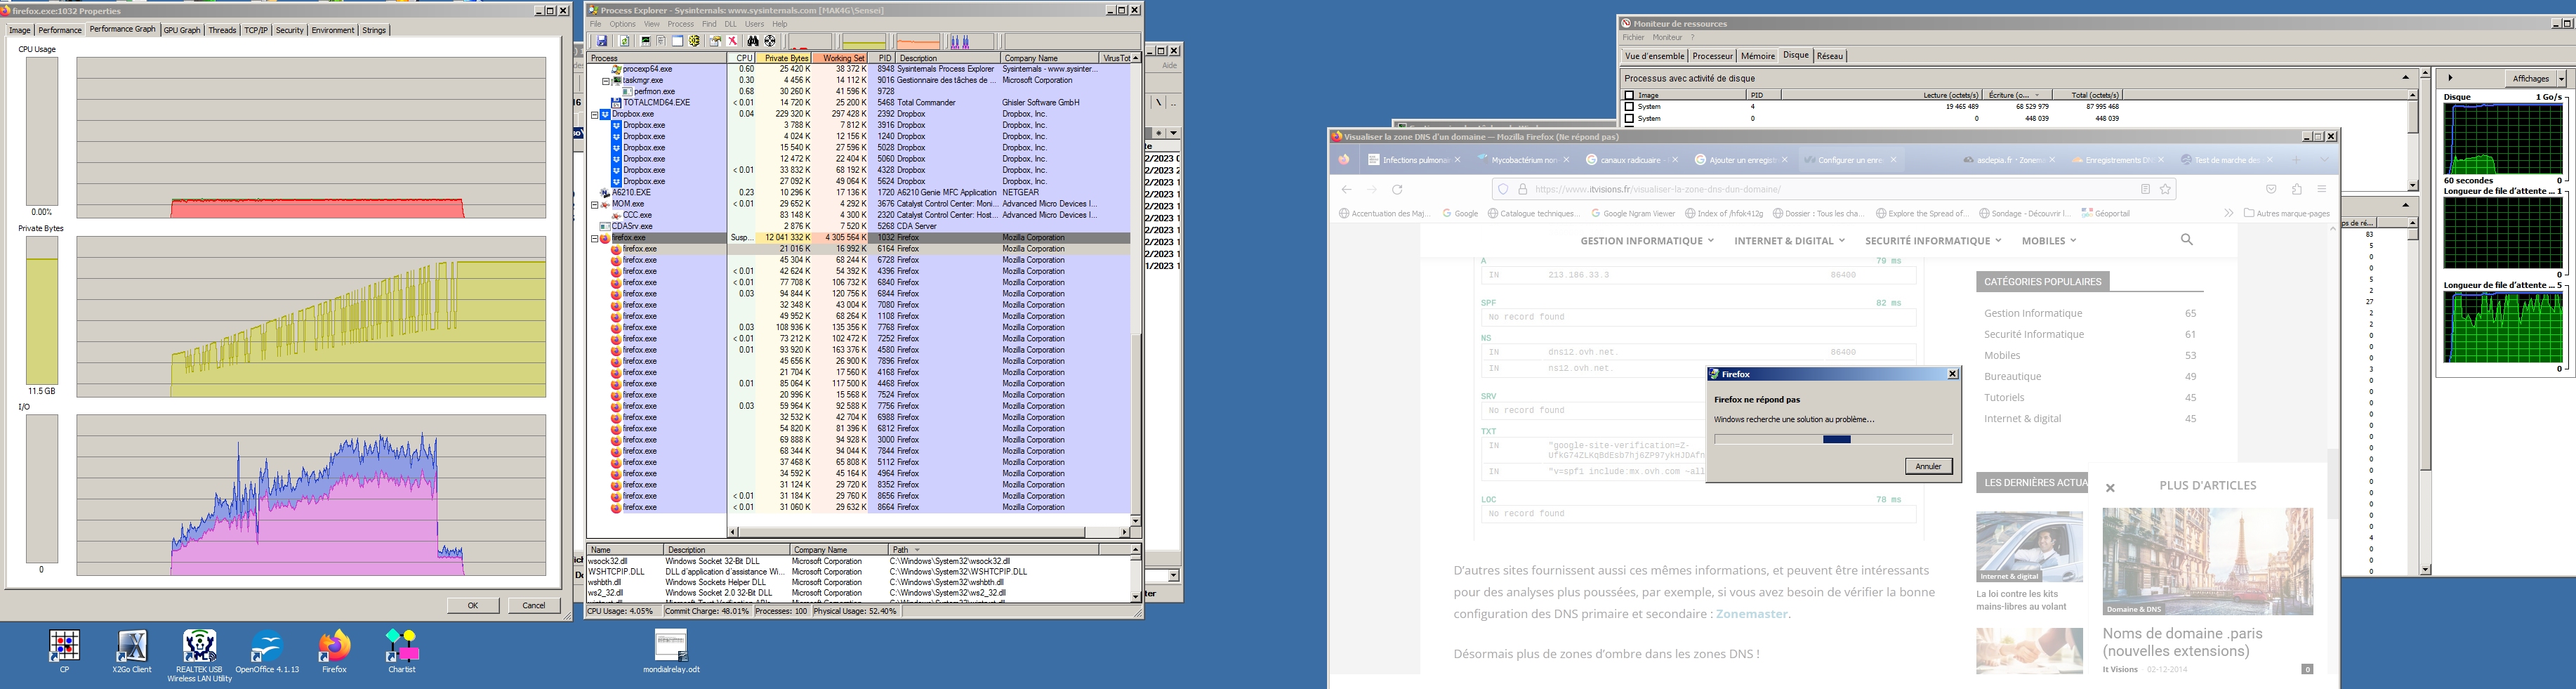Viewport: 2576px width, 689px height.
Task: Check the System PID 4 checkbox
Action: click(x=1629, y=106)
